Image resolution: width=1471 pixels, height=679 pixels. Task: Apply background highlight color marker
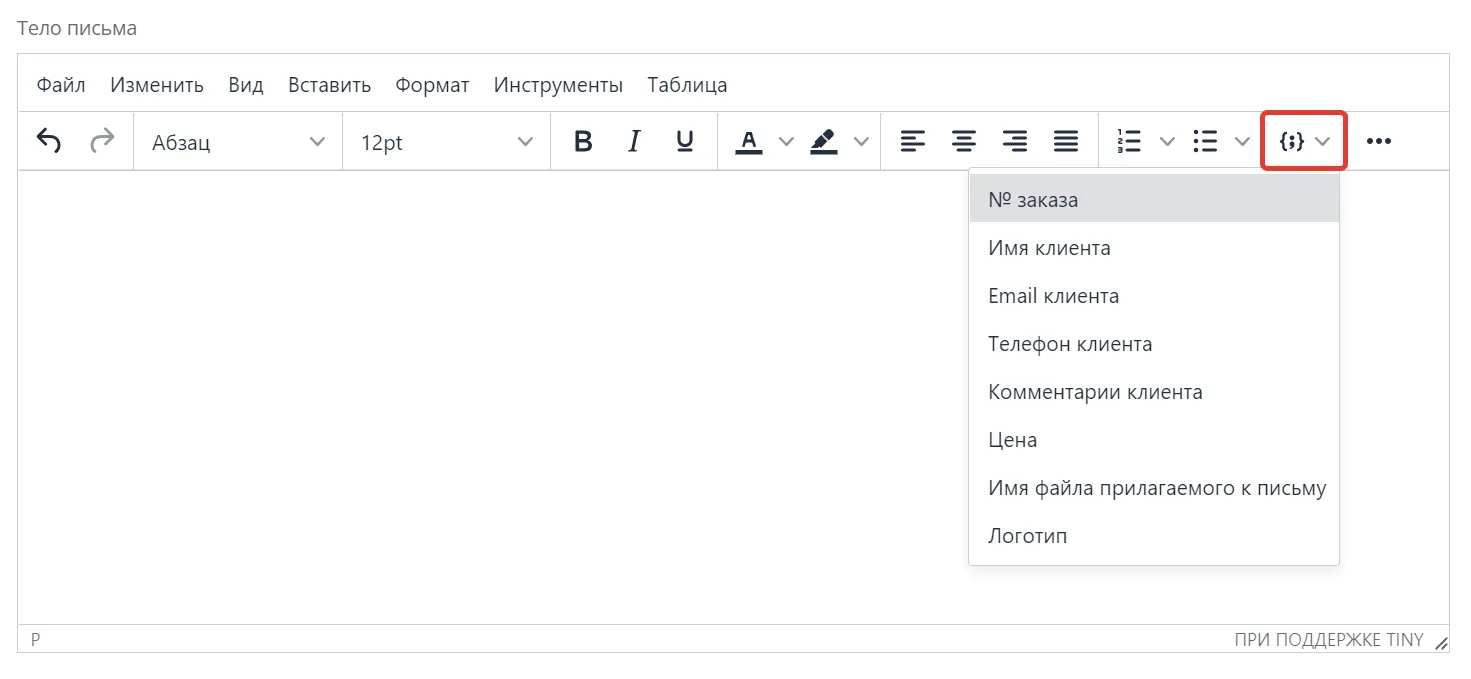(824, 141)
